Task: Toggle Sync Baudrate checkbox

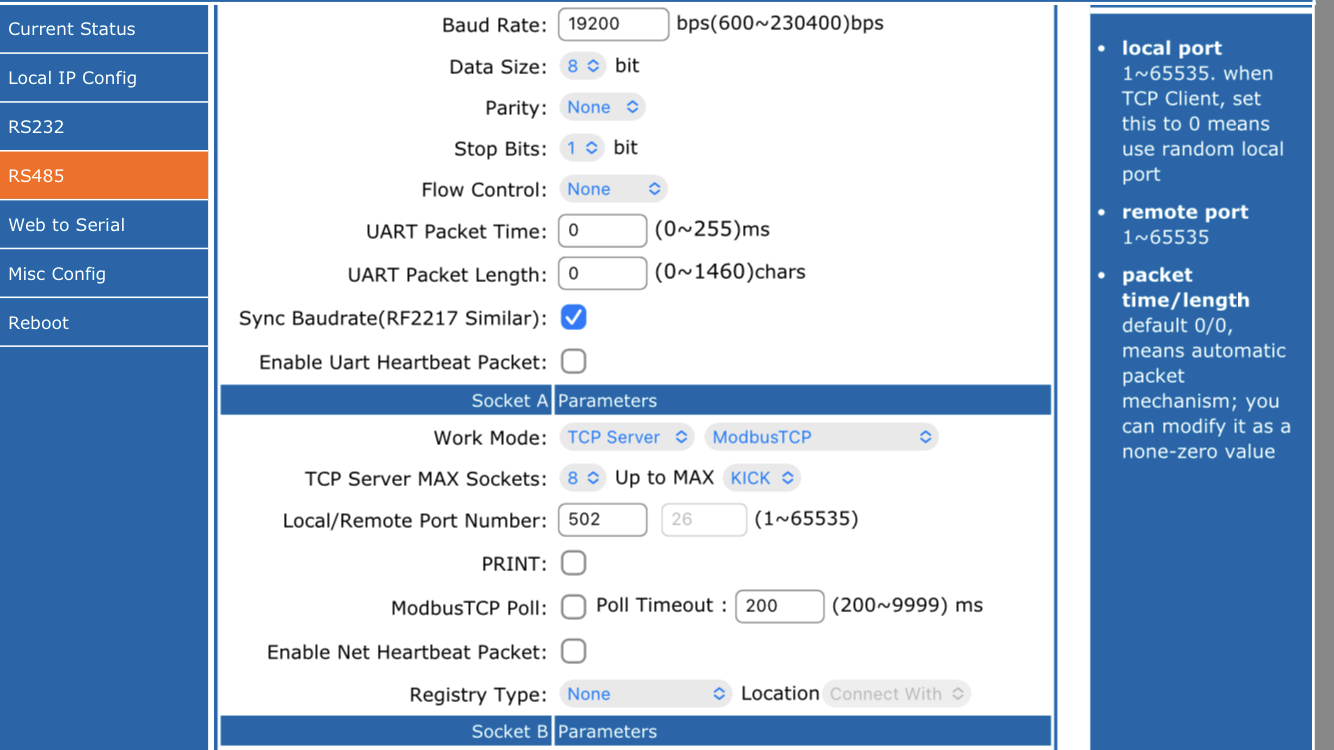Action: pyautogui.click(x=573, y=317)
